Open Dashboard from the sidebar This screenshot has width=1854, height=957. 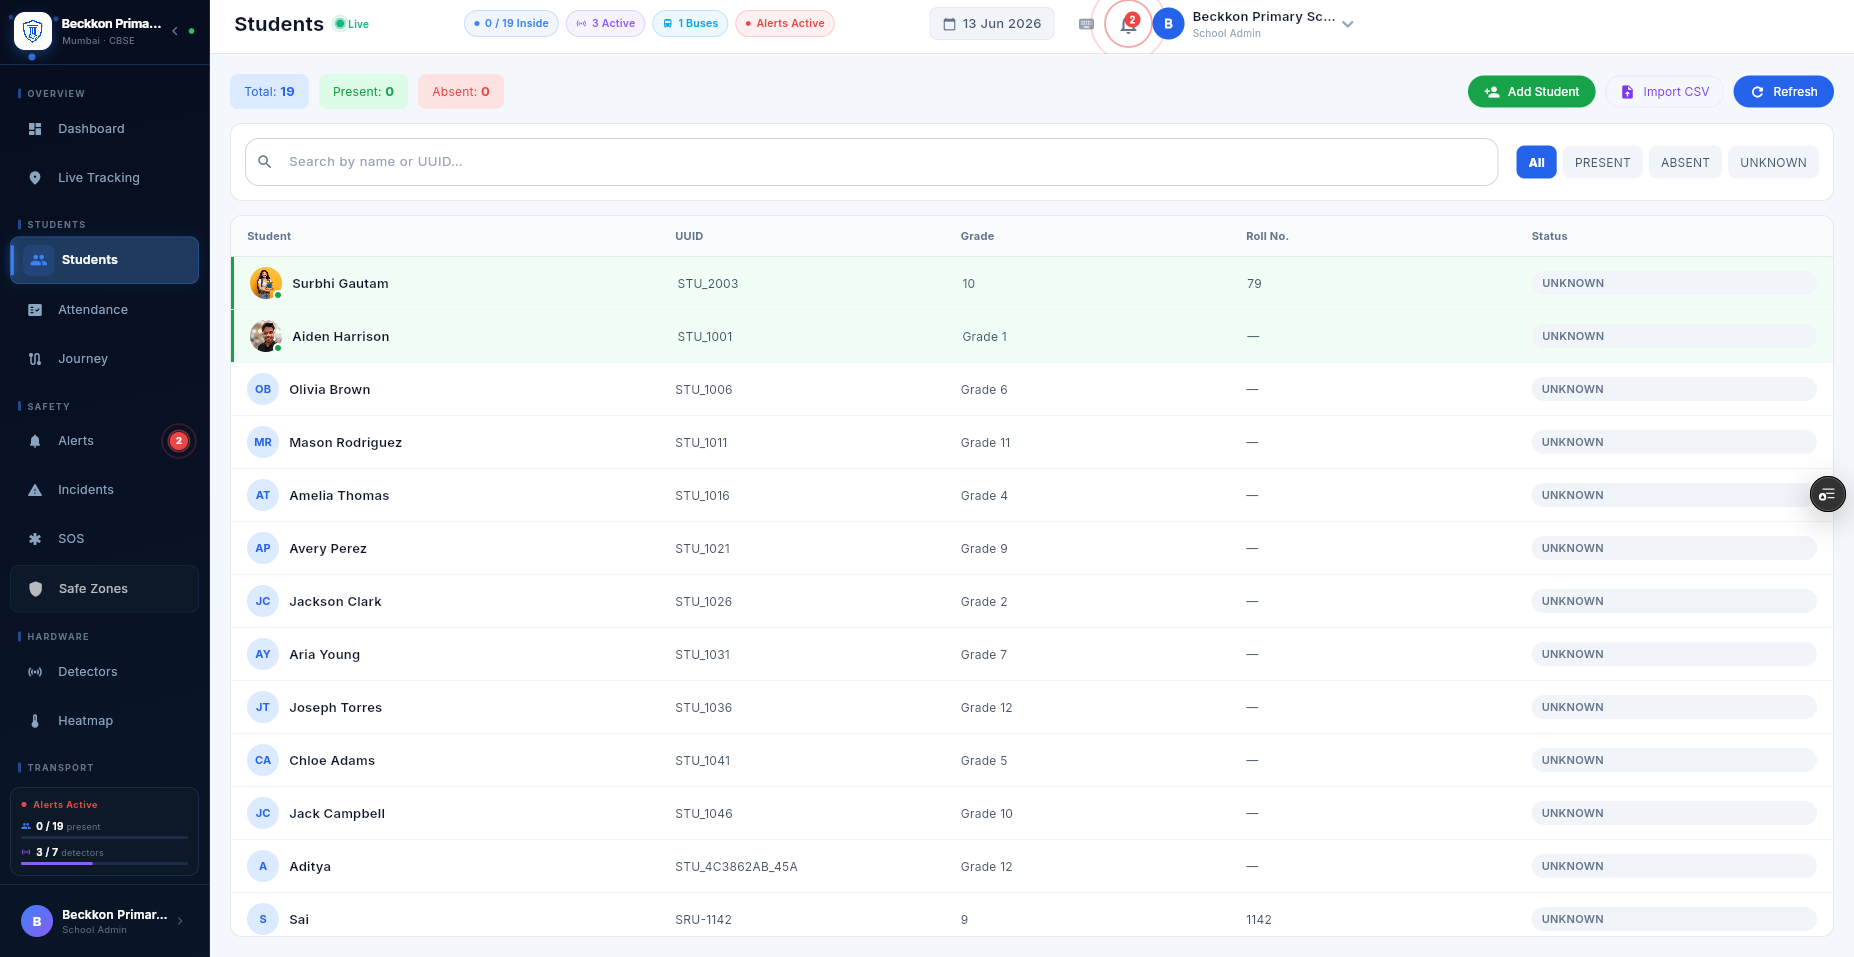coord(104,129)
